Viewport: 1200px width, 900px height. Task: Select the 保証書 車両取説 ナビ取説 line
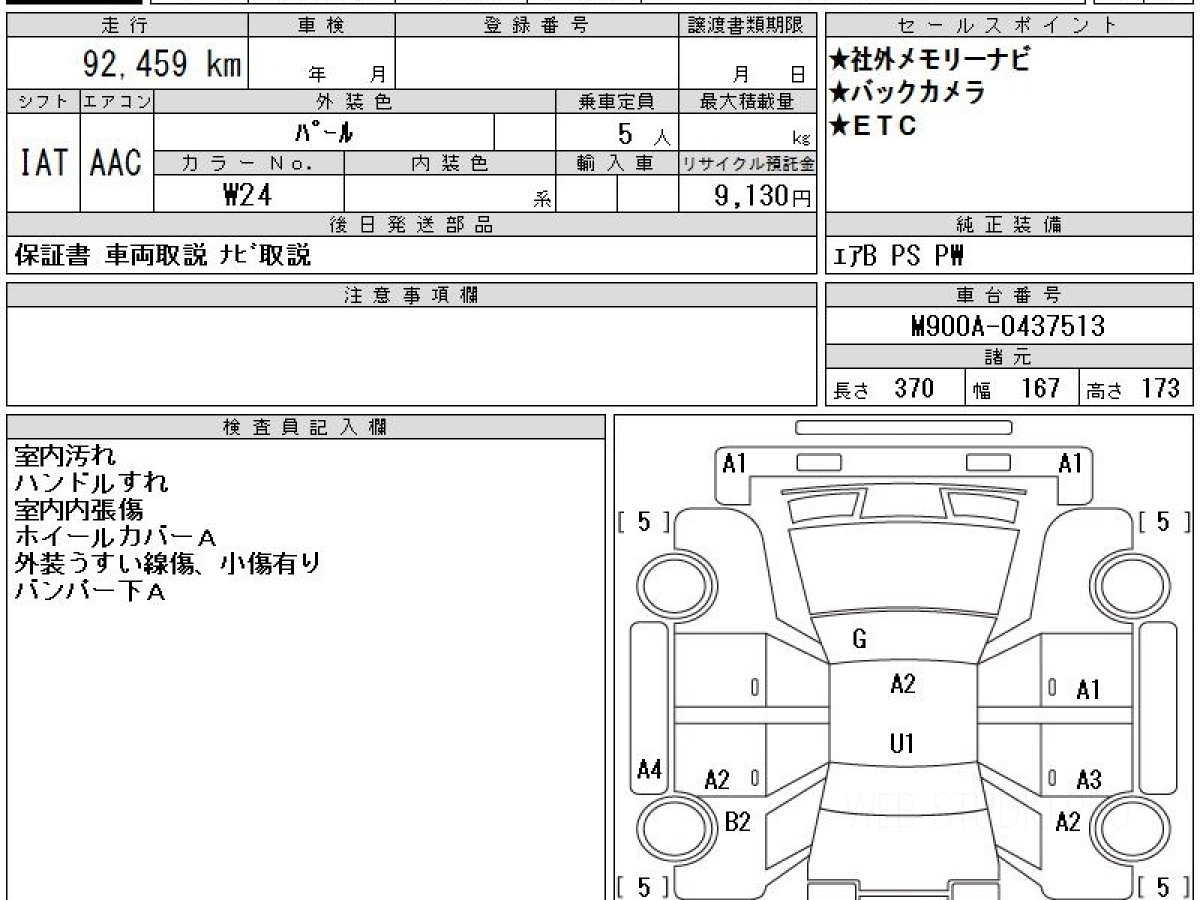(x=164, y=256)
